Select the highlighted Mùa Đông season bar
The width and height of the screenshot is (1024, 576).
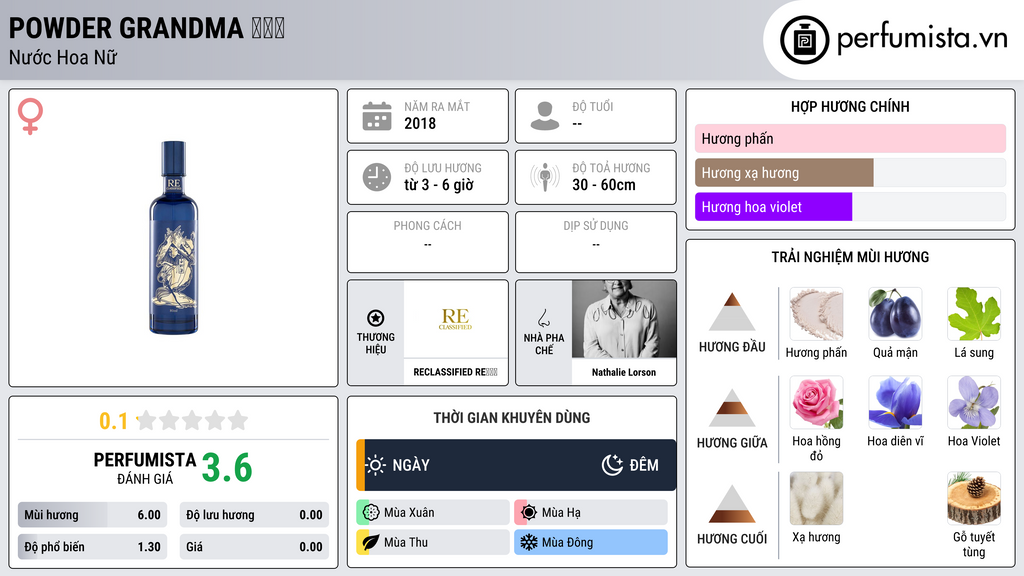tap(591, 542)
